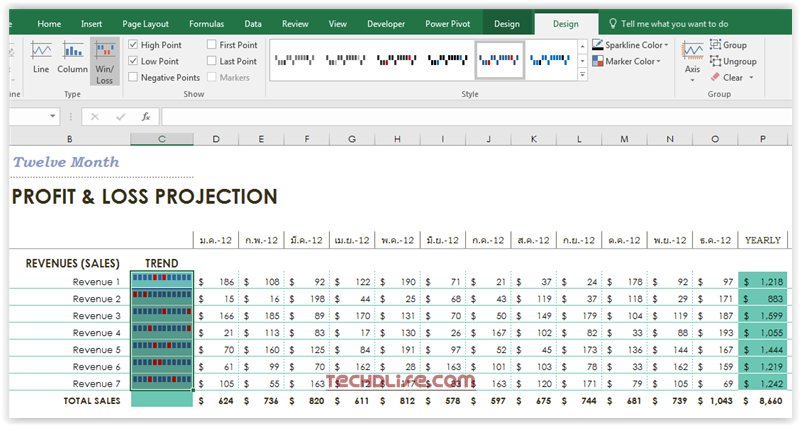
Task: Expand the full Style gallery
Action: point(582,74)
